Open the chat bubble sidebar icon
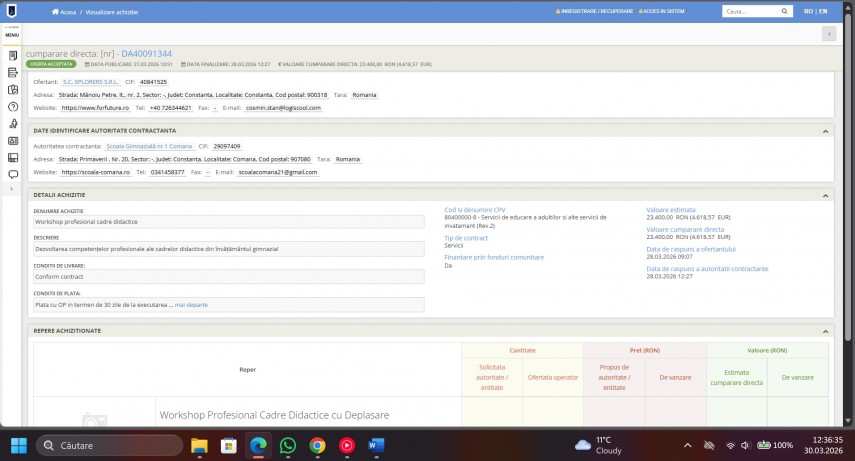 (x=13, y=173)
